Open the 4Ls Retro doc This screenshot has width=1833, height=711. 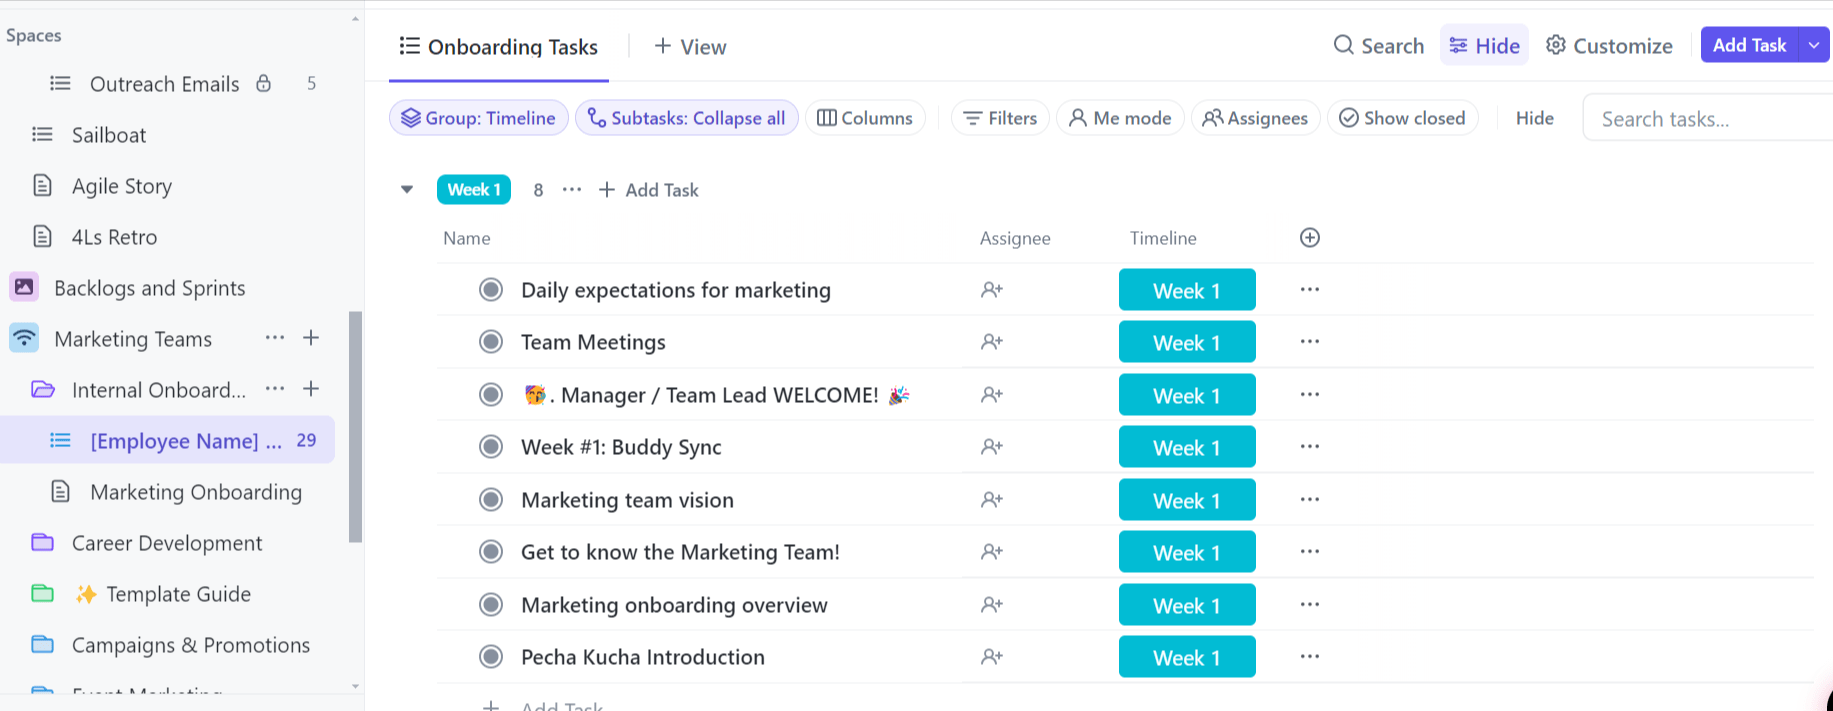tap(114, 237)
